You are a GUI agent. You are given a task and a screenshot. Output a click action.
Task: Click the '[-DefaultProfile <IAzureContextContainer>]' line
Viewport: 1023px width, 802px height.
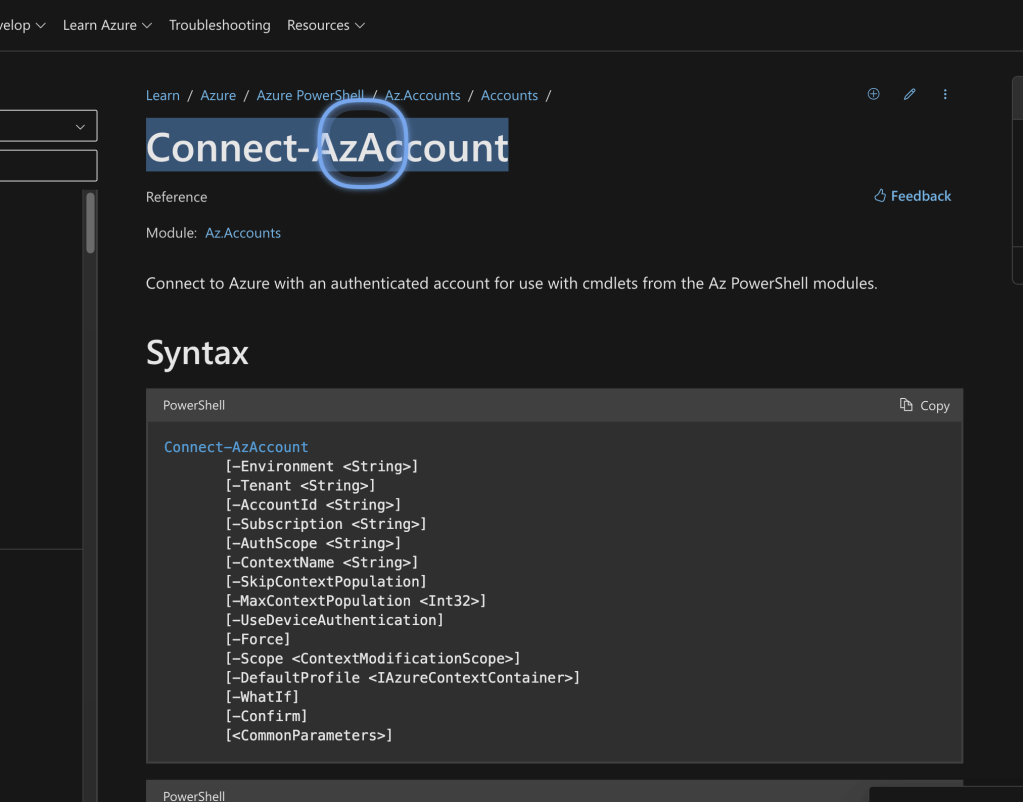pyautogui.click(x=403, y=678)
